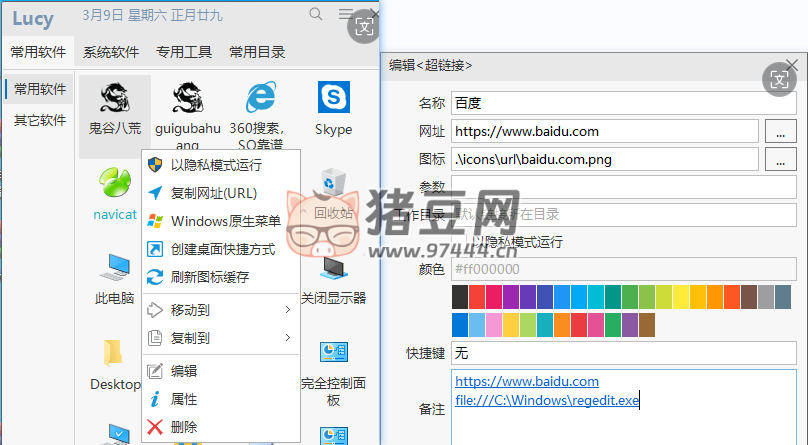
Task: Click the 鬼谷八荒 game icon
Action: [x=114, y=99]
